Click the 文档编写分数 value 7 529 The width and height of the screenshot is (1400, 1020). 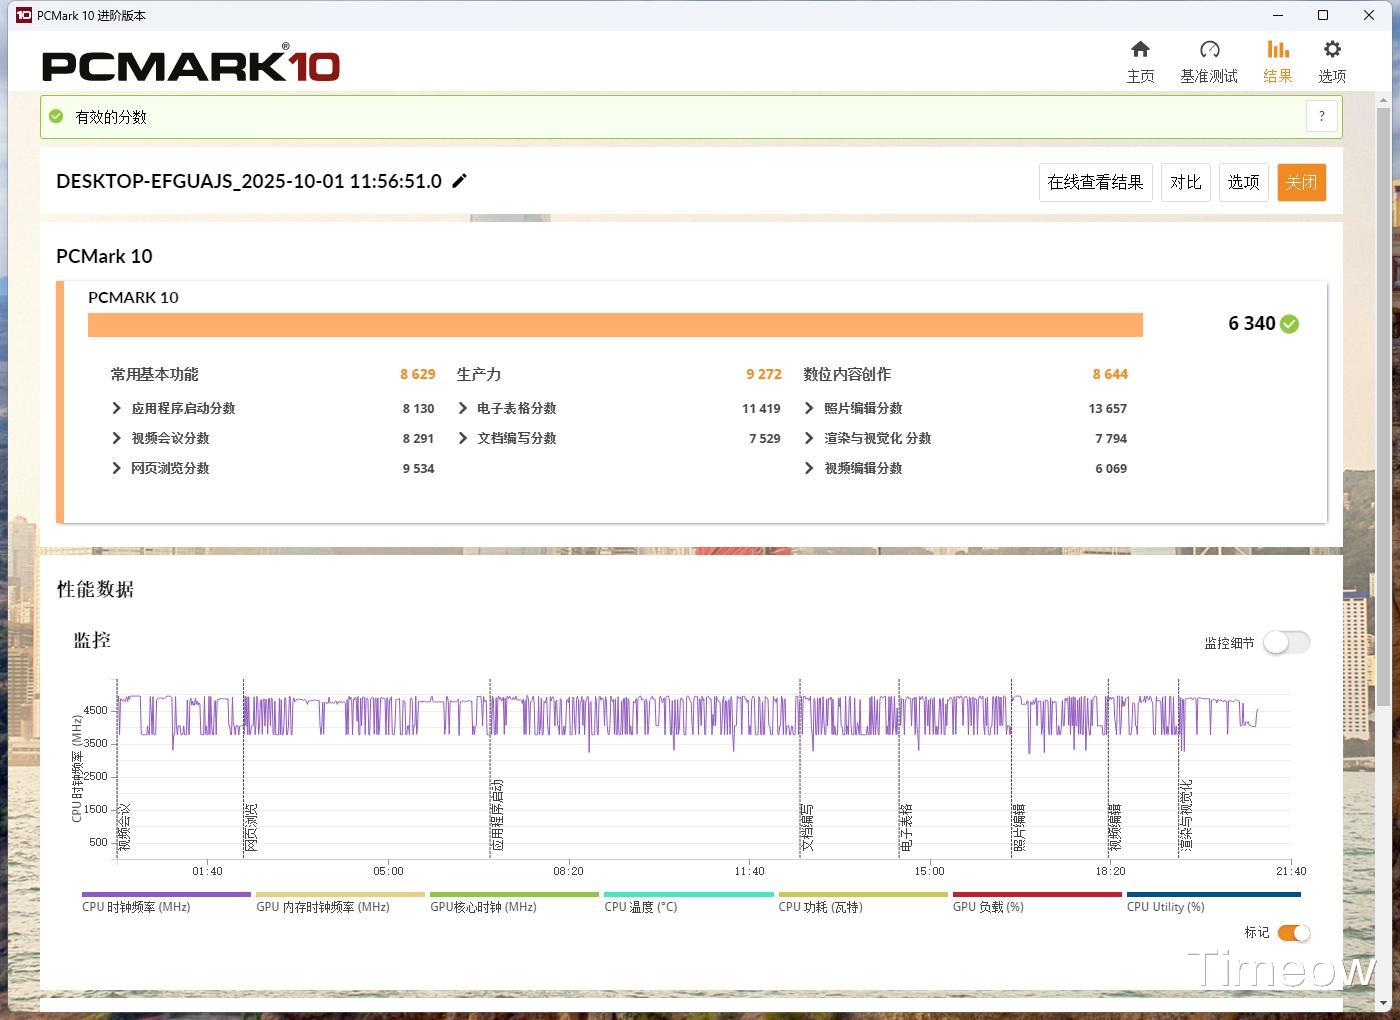coord(765,438)
